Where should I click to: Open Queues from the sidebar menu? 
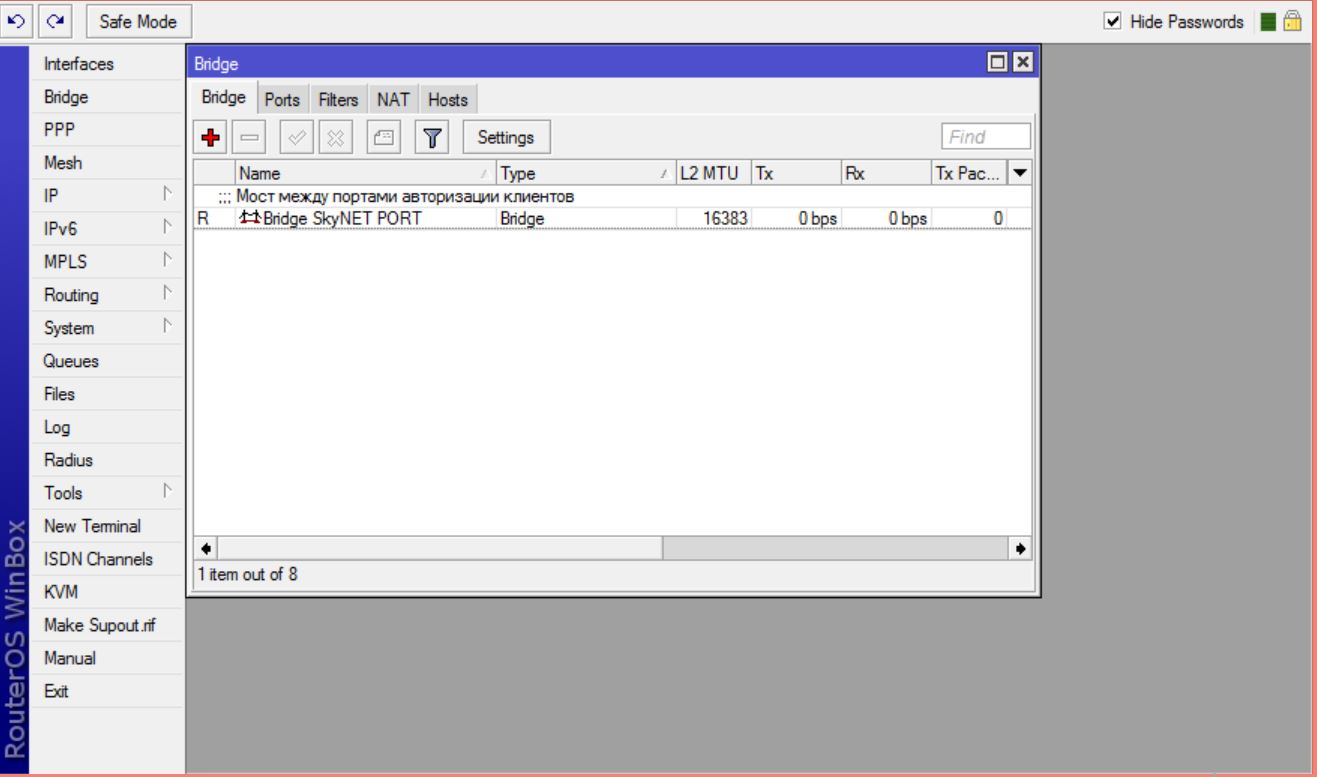(x=107, y=361)
